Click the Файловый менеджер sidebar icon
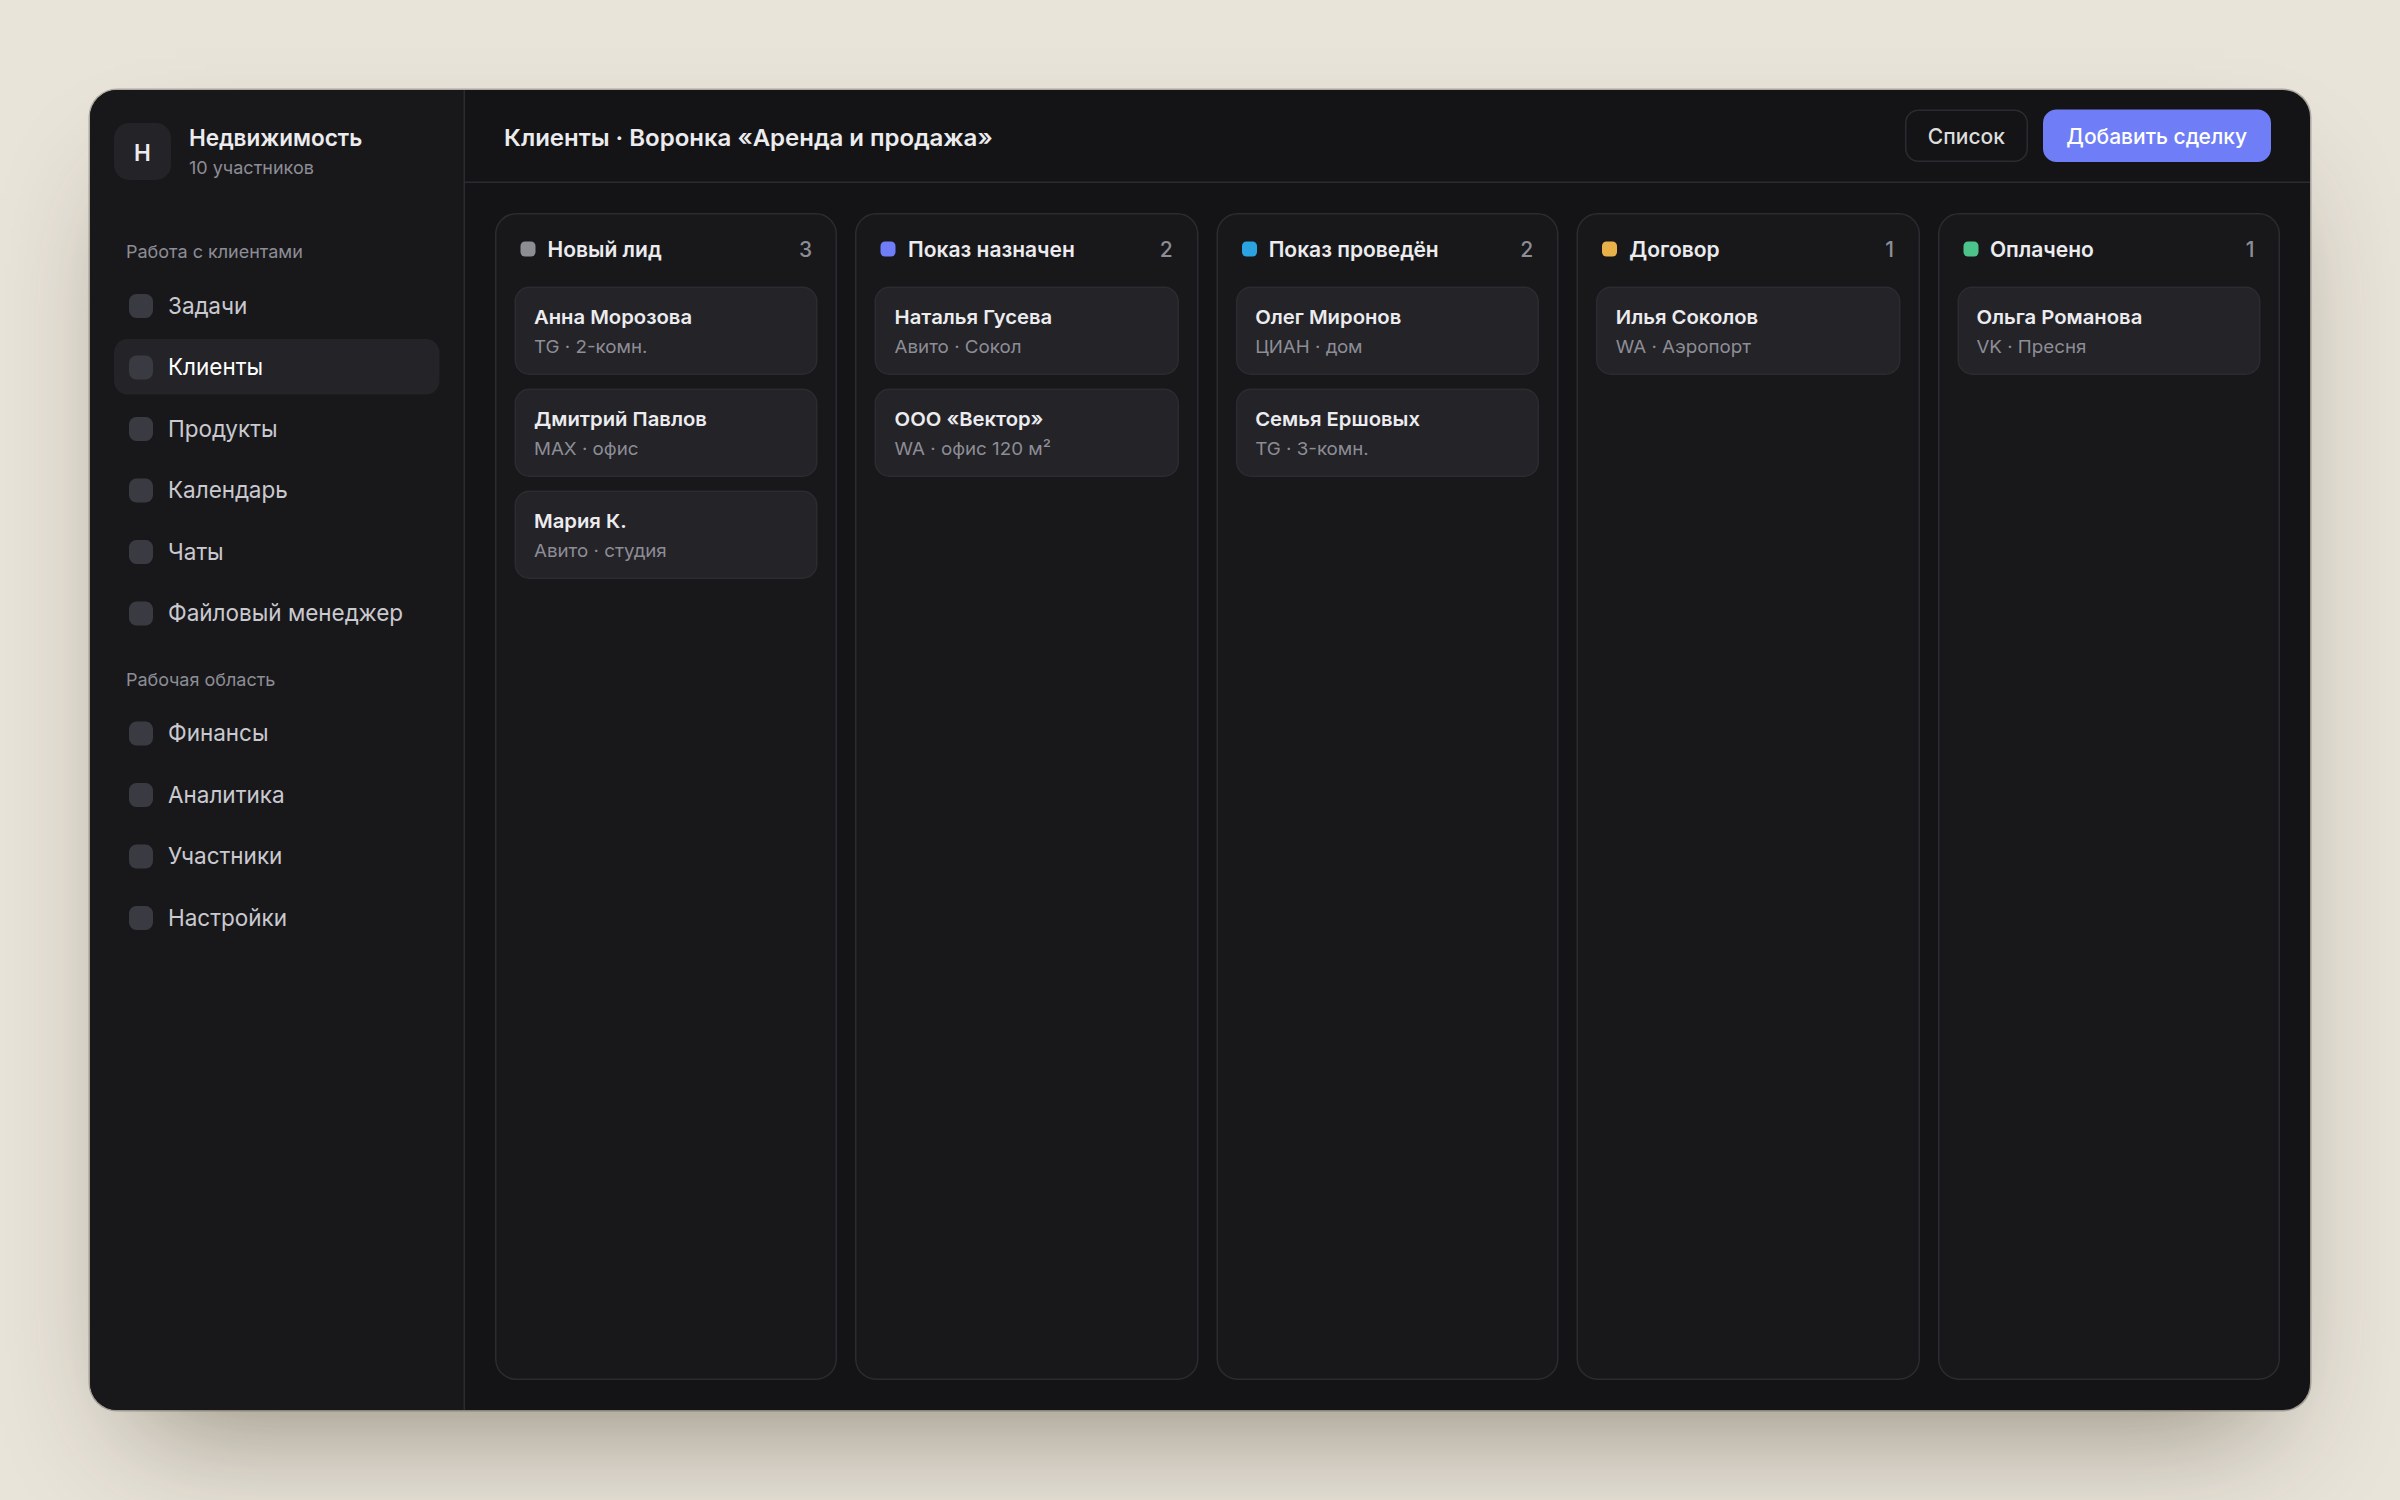Screen dimensions: 2400x1500 coord(141,613)
